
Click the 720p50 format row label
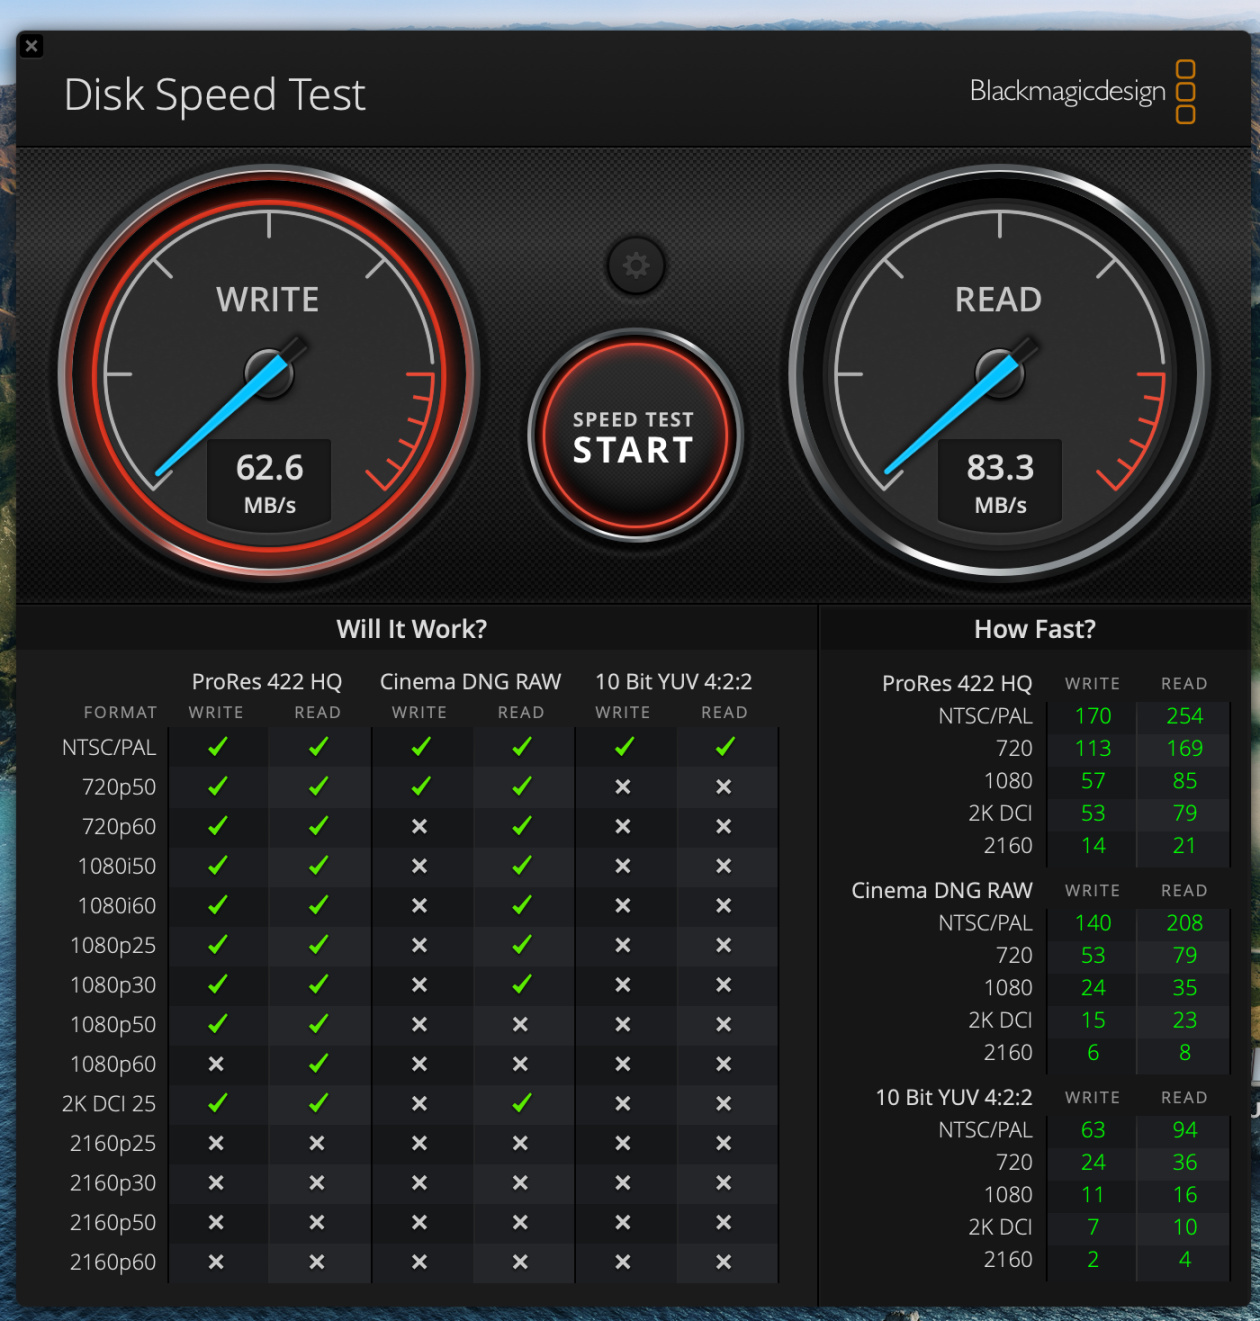(x=119, y=787)
